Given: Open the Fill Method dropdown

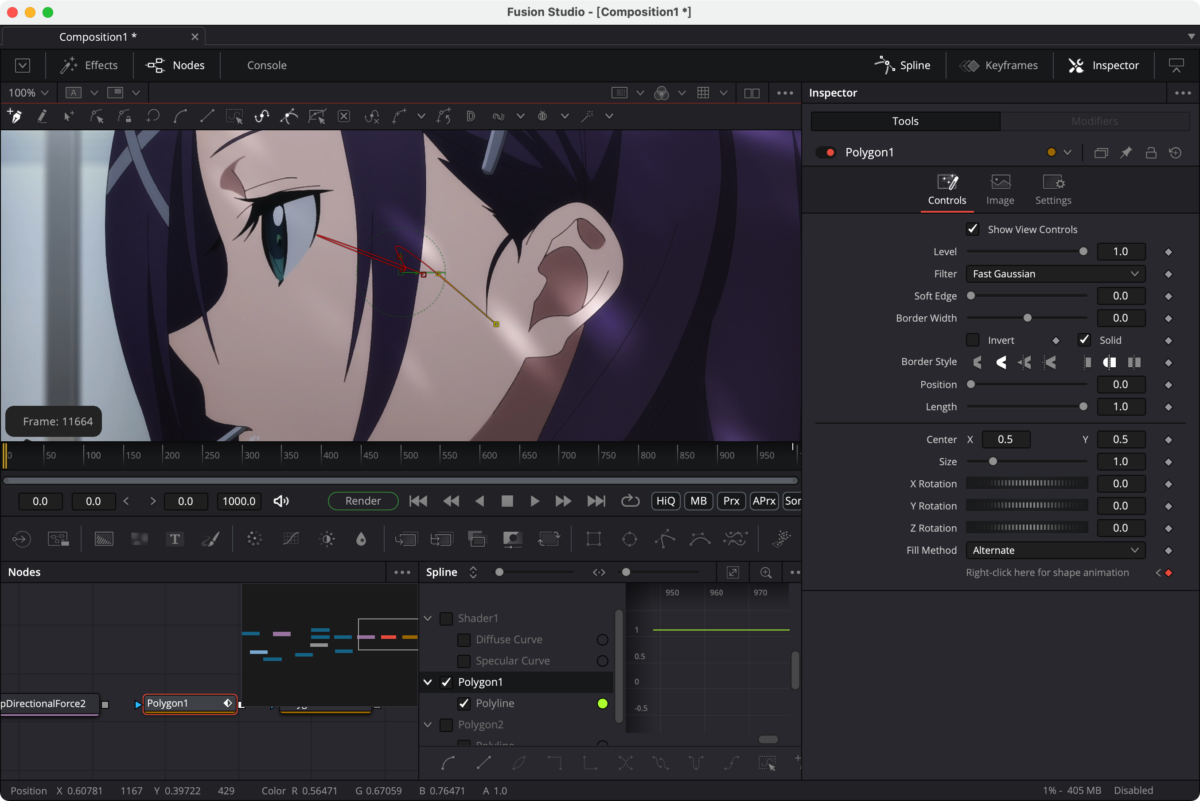Looking at the screenshot, I should (1055, 550).
